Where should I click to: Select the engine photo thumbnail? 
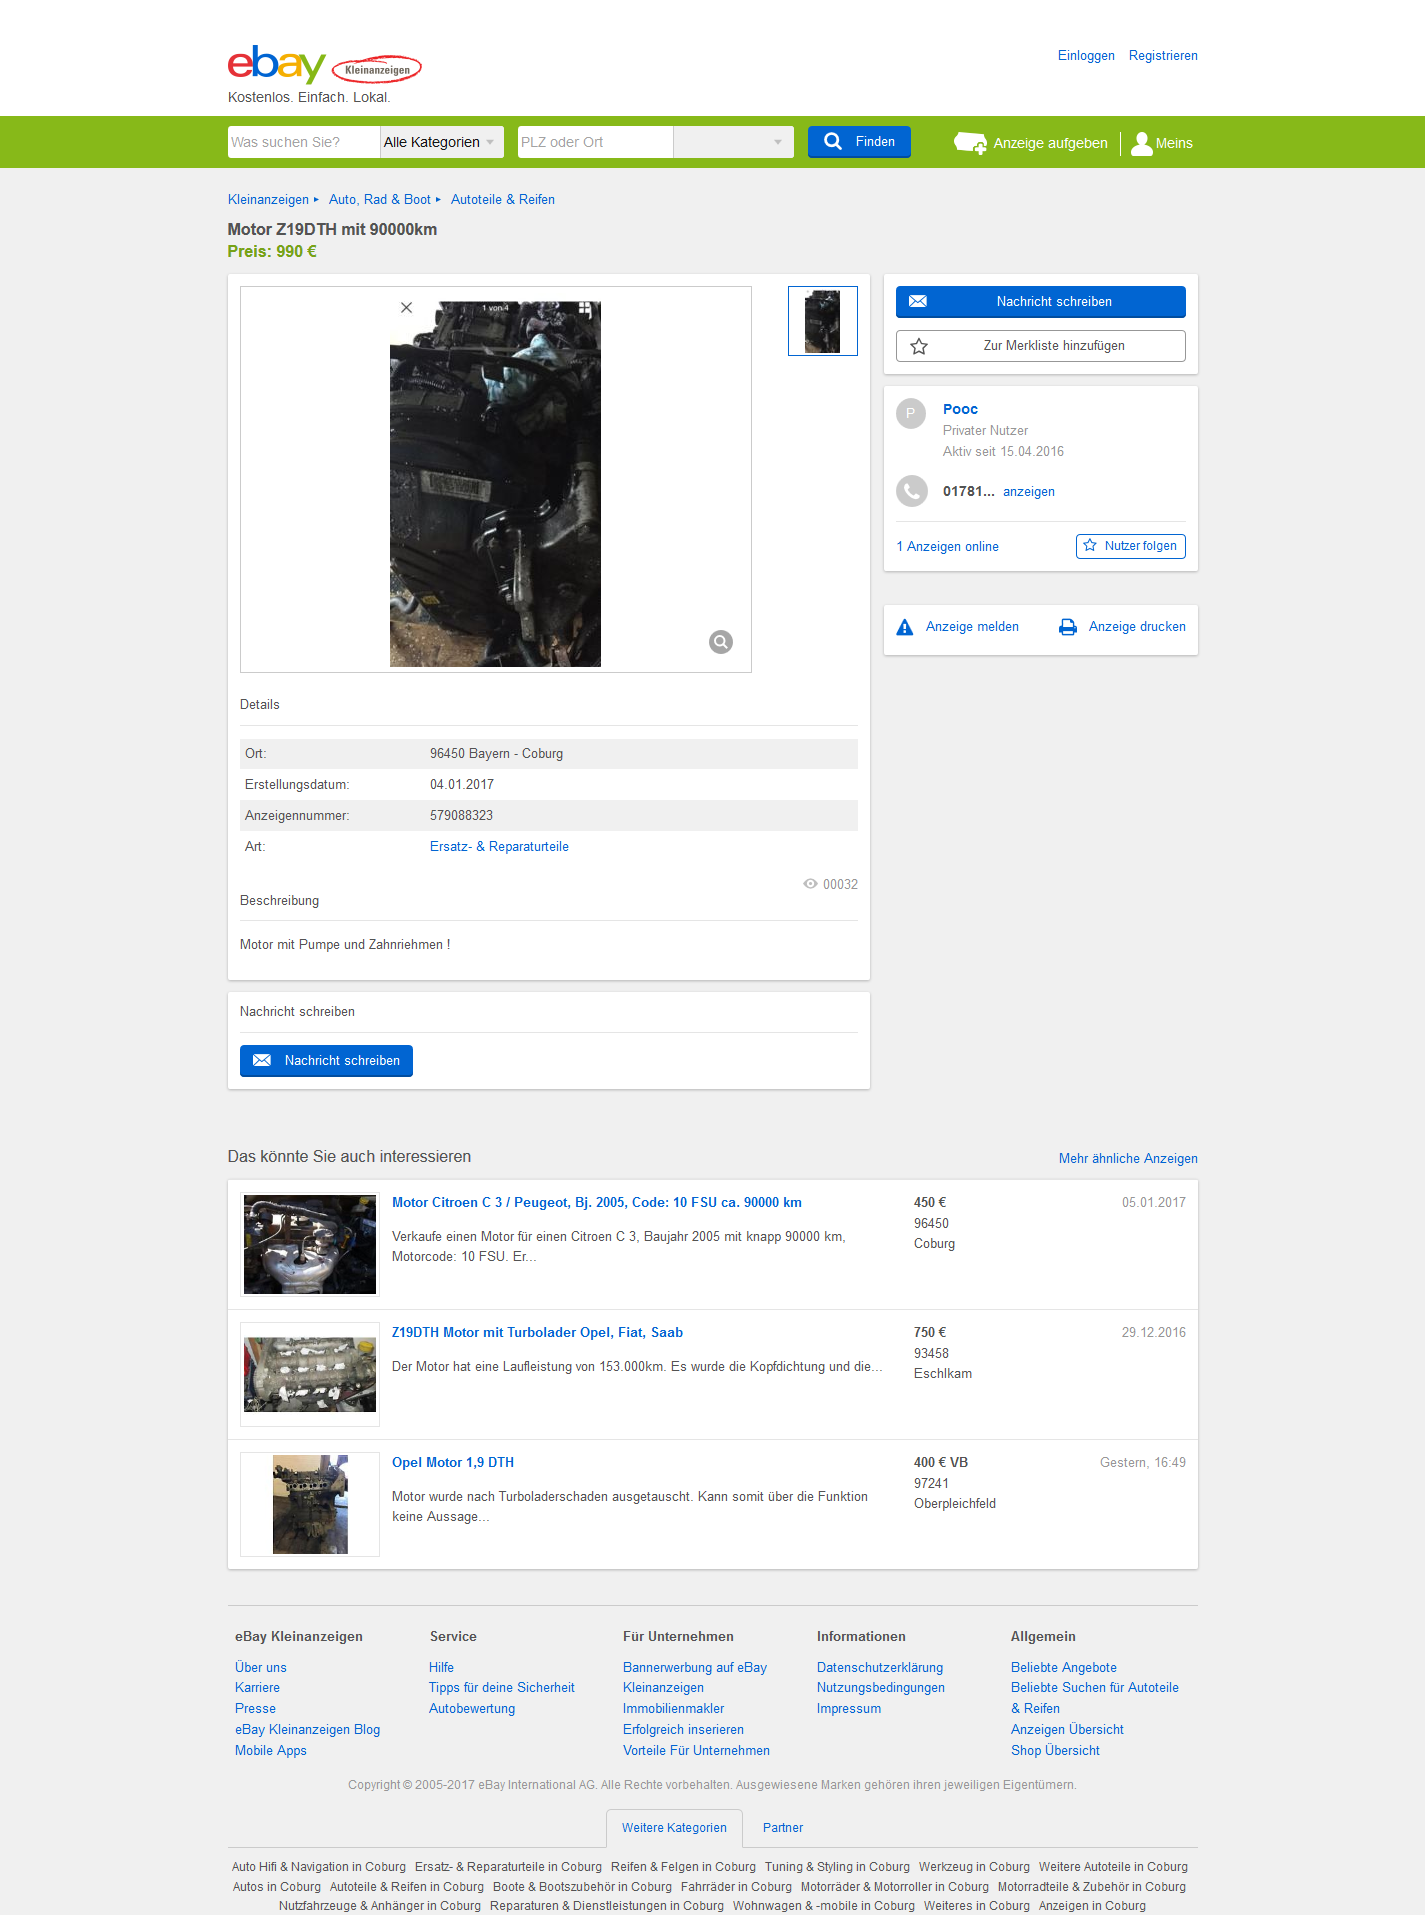tap(823, 321)
